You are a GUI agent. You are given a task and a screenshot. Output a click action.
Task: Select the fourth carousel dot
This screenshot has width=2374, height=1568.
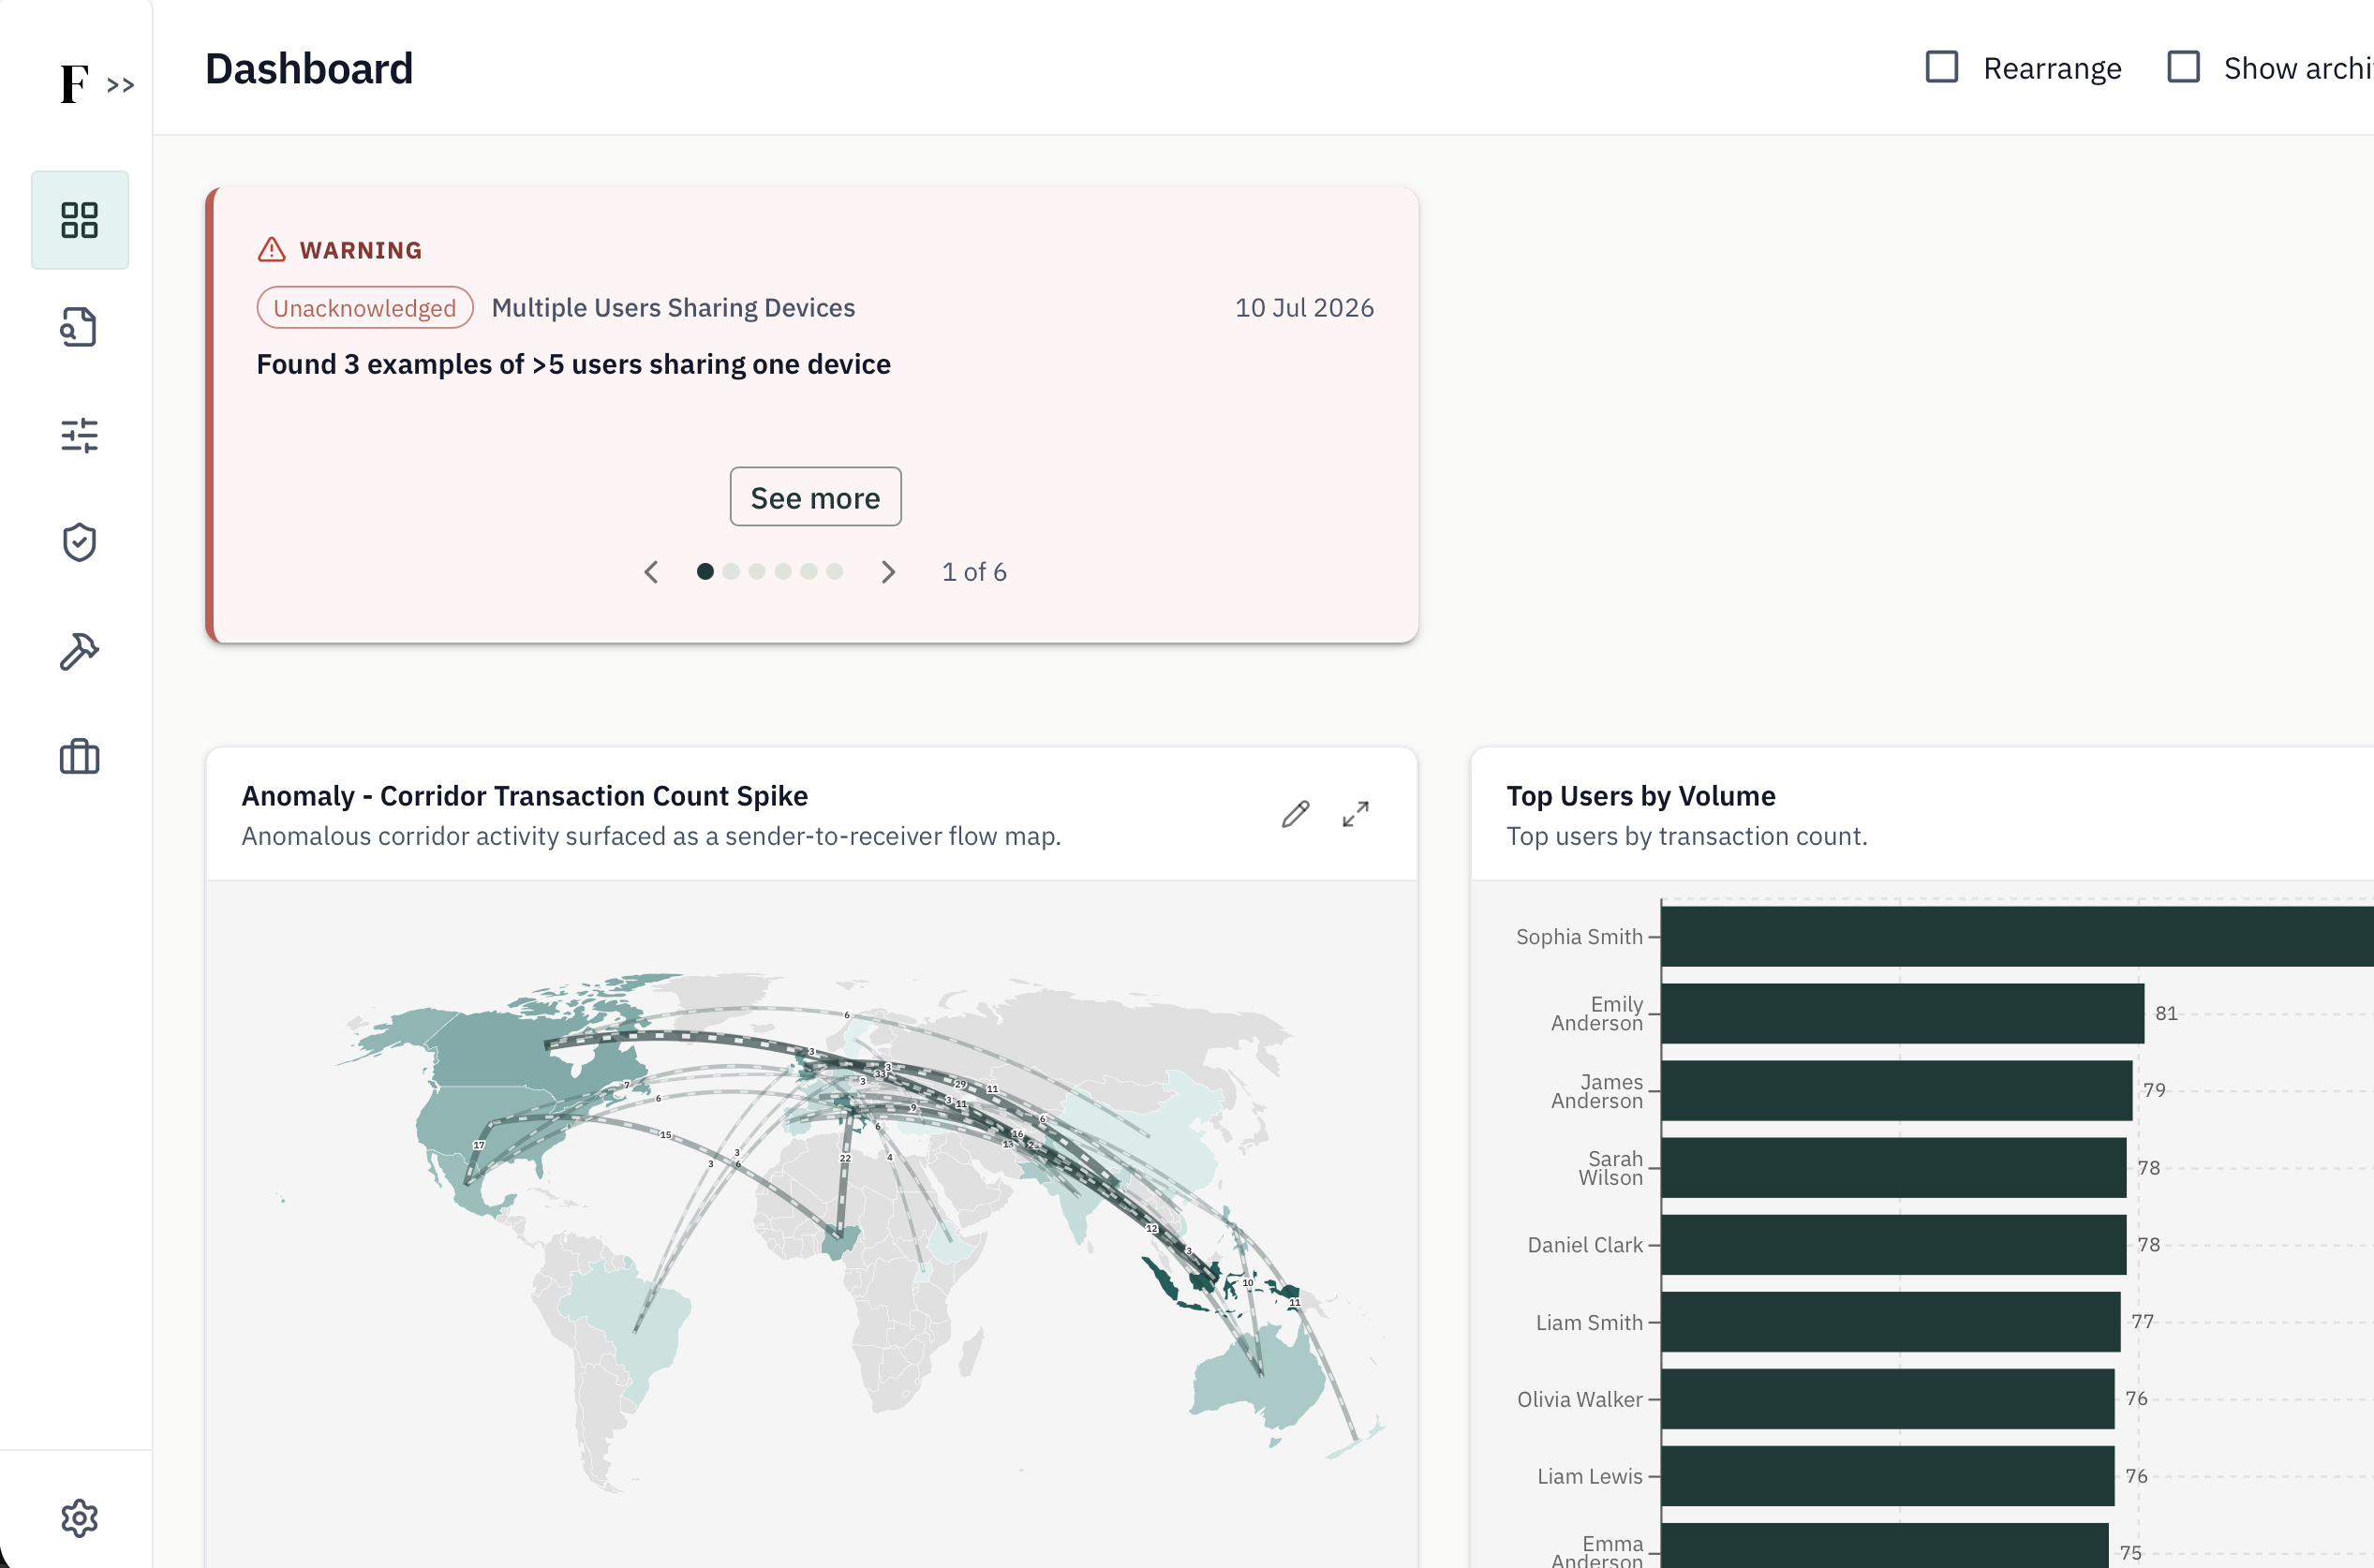[x=783, y=571]
